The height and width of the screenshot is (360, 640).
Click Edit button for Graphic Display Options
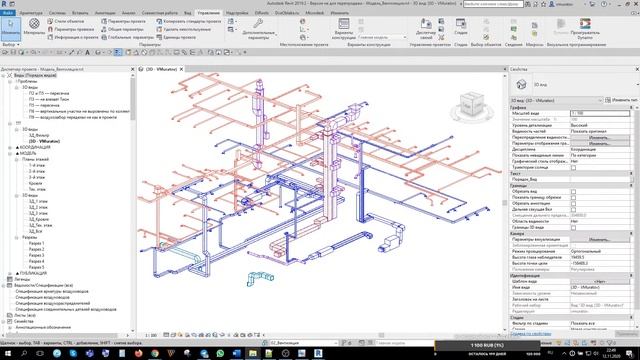pyautogui.click(x=599, y=144)
